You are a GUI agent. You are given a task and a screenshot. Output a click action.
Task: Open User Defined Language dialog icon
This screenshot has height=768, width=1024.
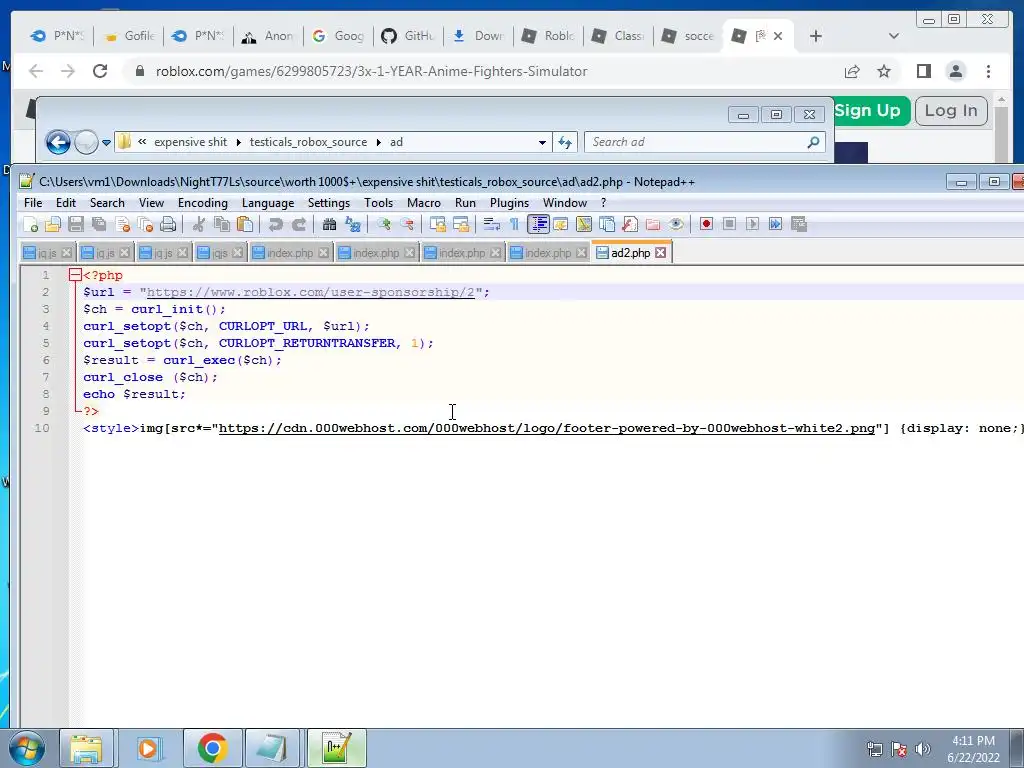point(560,225)
